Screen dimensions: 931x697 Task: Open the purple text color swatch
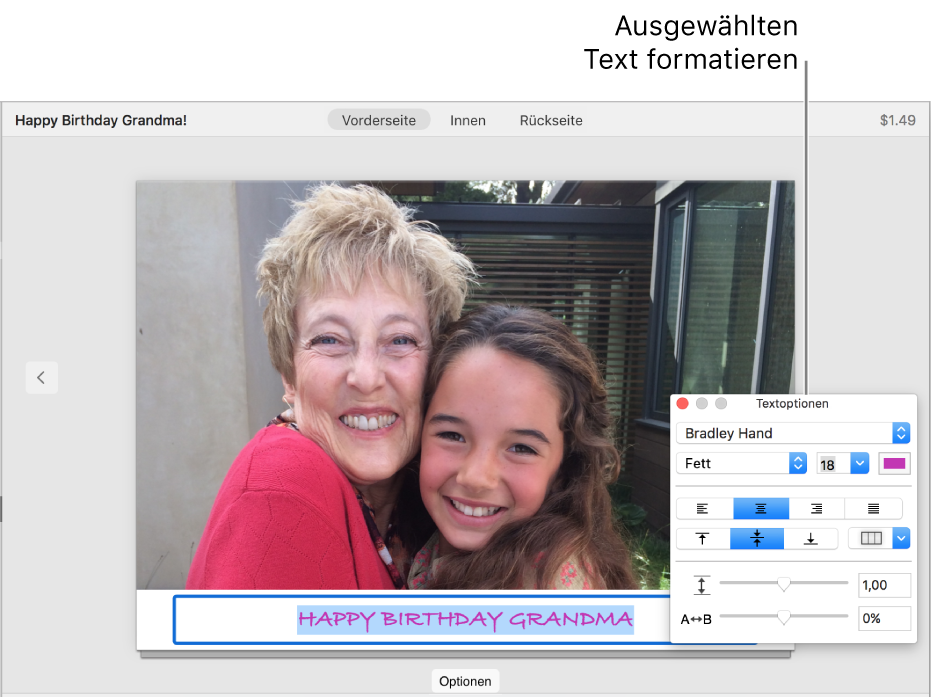click(894, 463)
